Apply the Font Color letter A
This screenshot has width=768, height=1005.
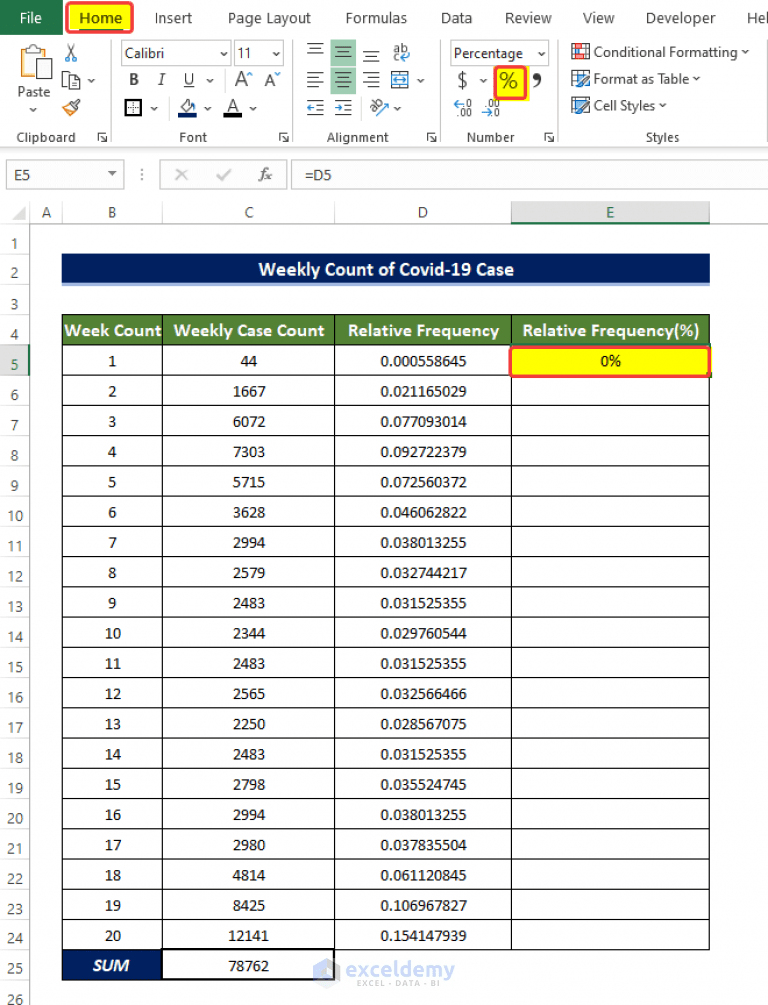[233, 108]
